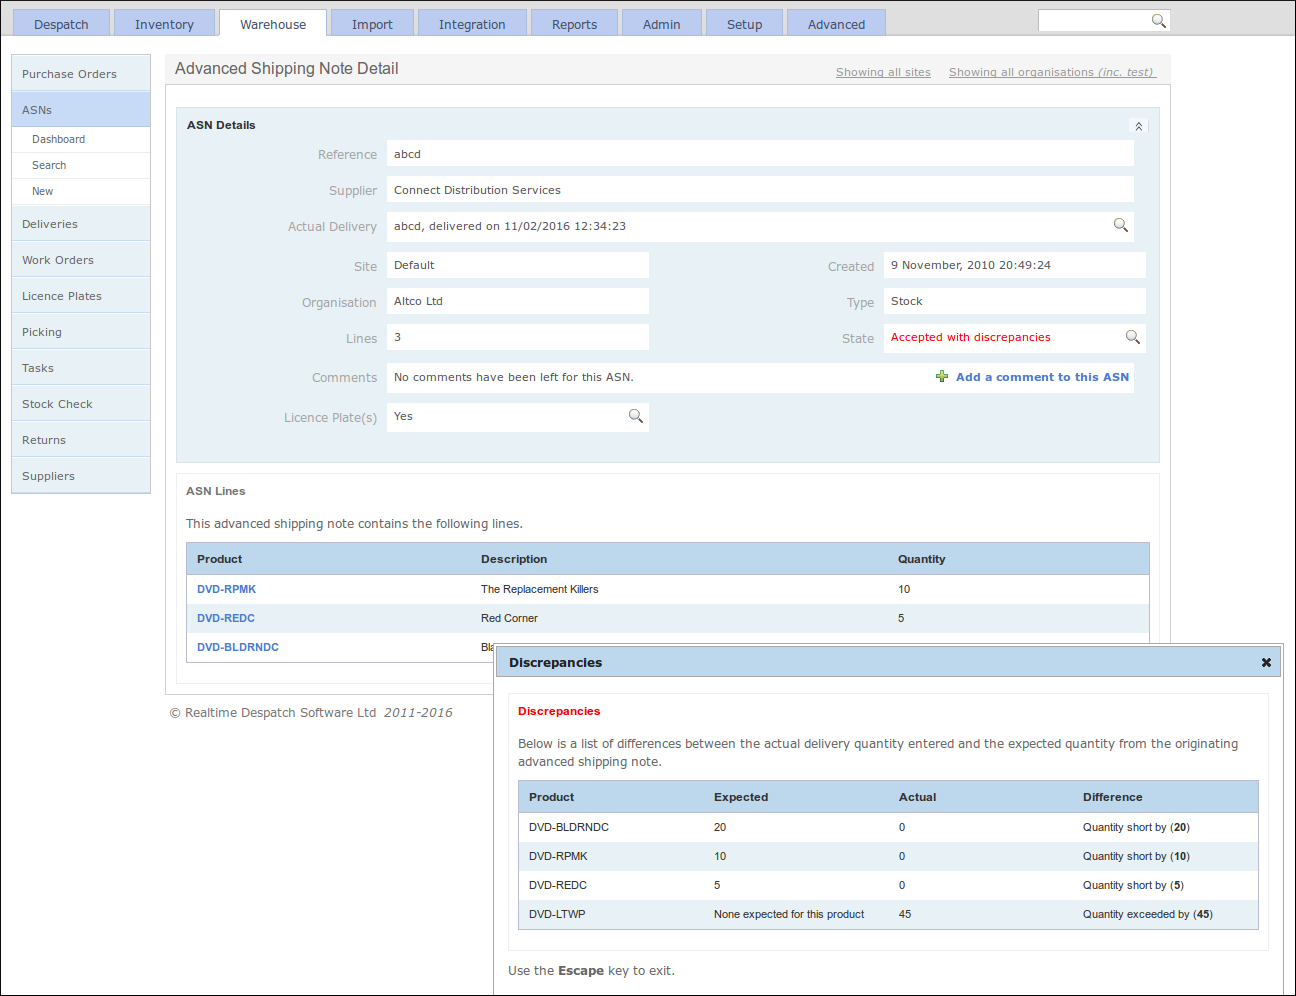Open State lookup magnifier icon

(x=1133, y=337)
